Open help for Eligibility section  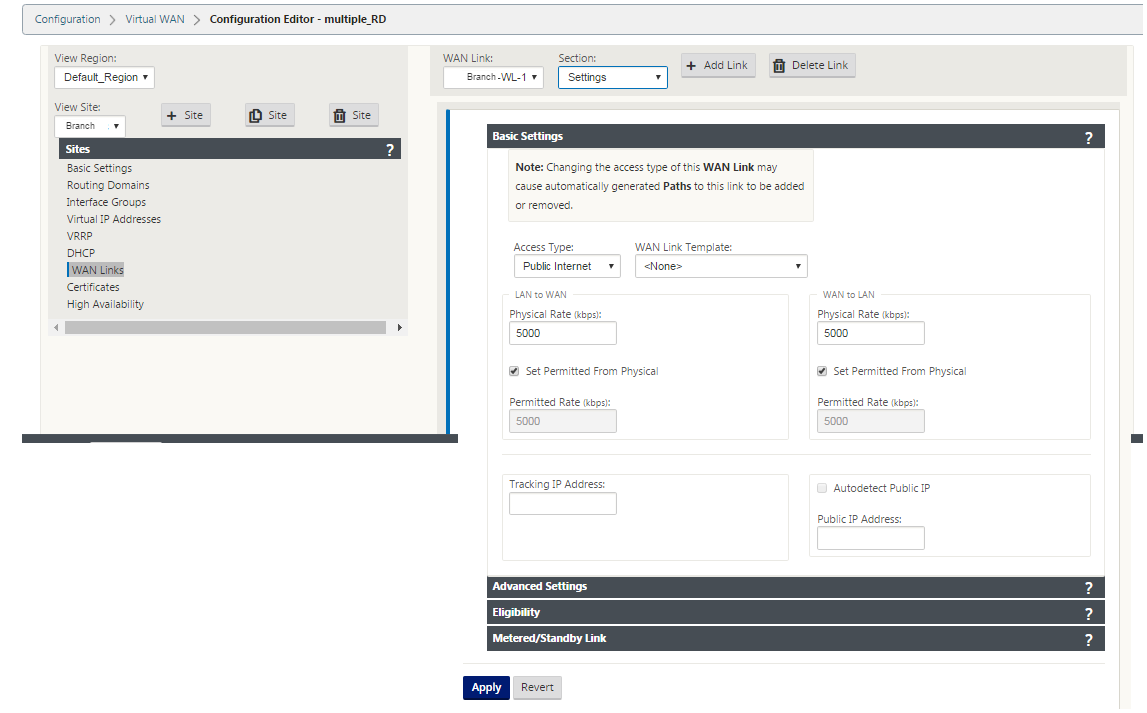(1088, 614)
